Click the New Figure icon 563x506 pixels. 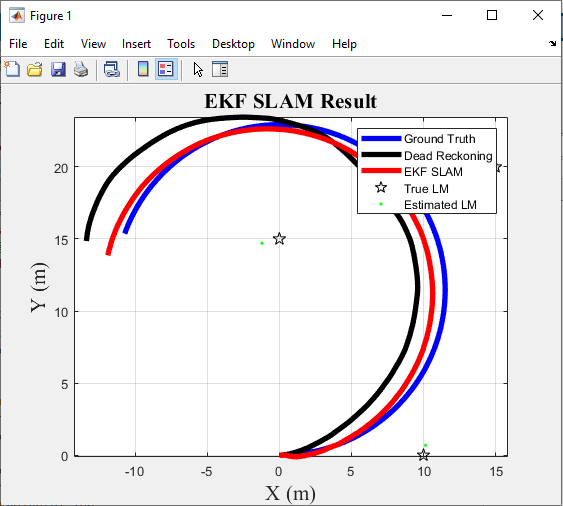12,69
